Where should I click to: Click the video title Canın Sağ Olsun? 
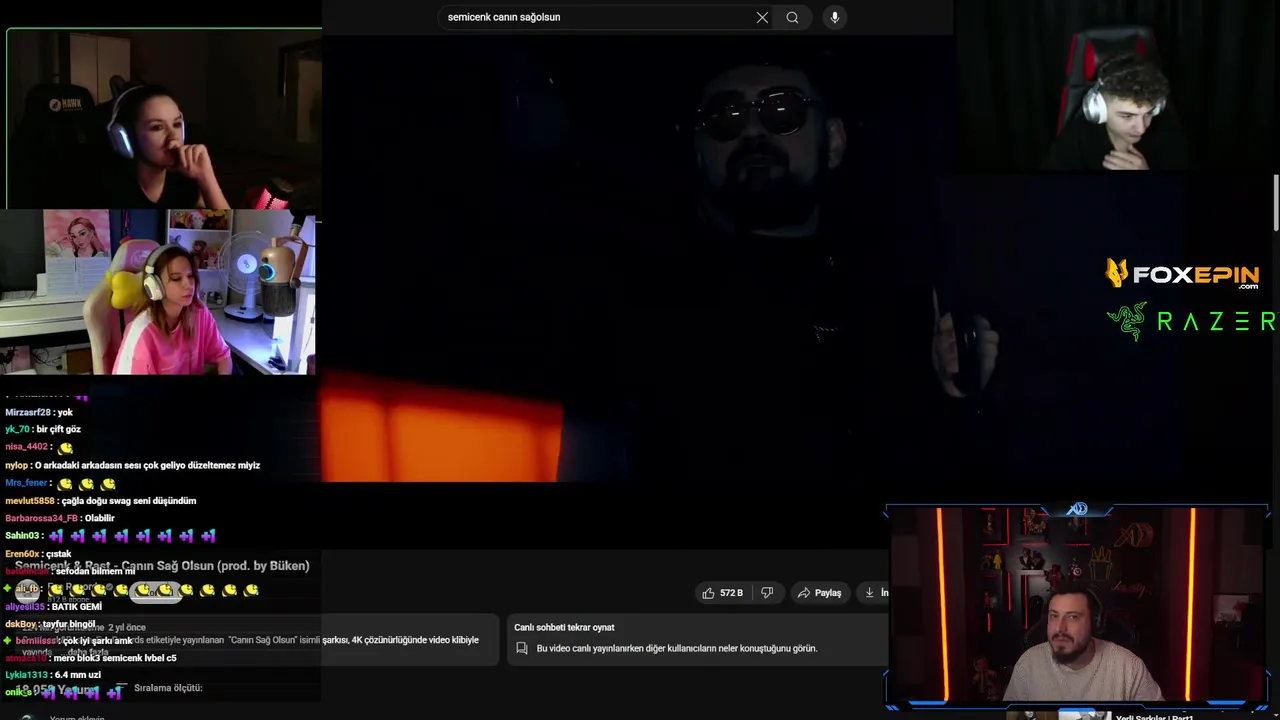[x=162, y=566]
